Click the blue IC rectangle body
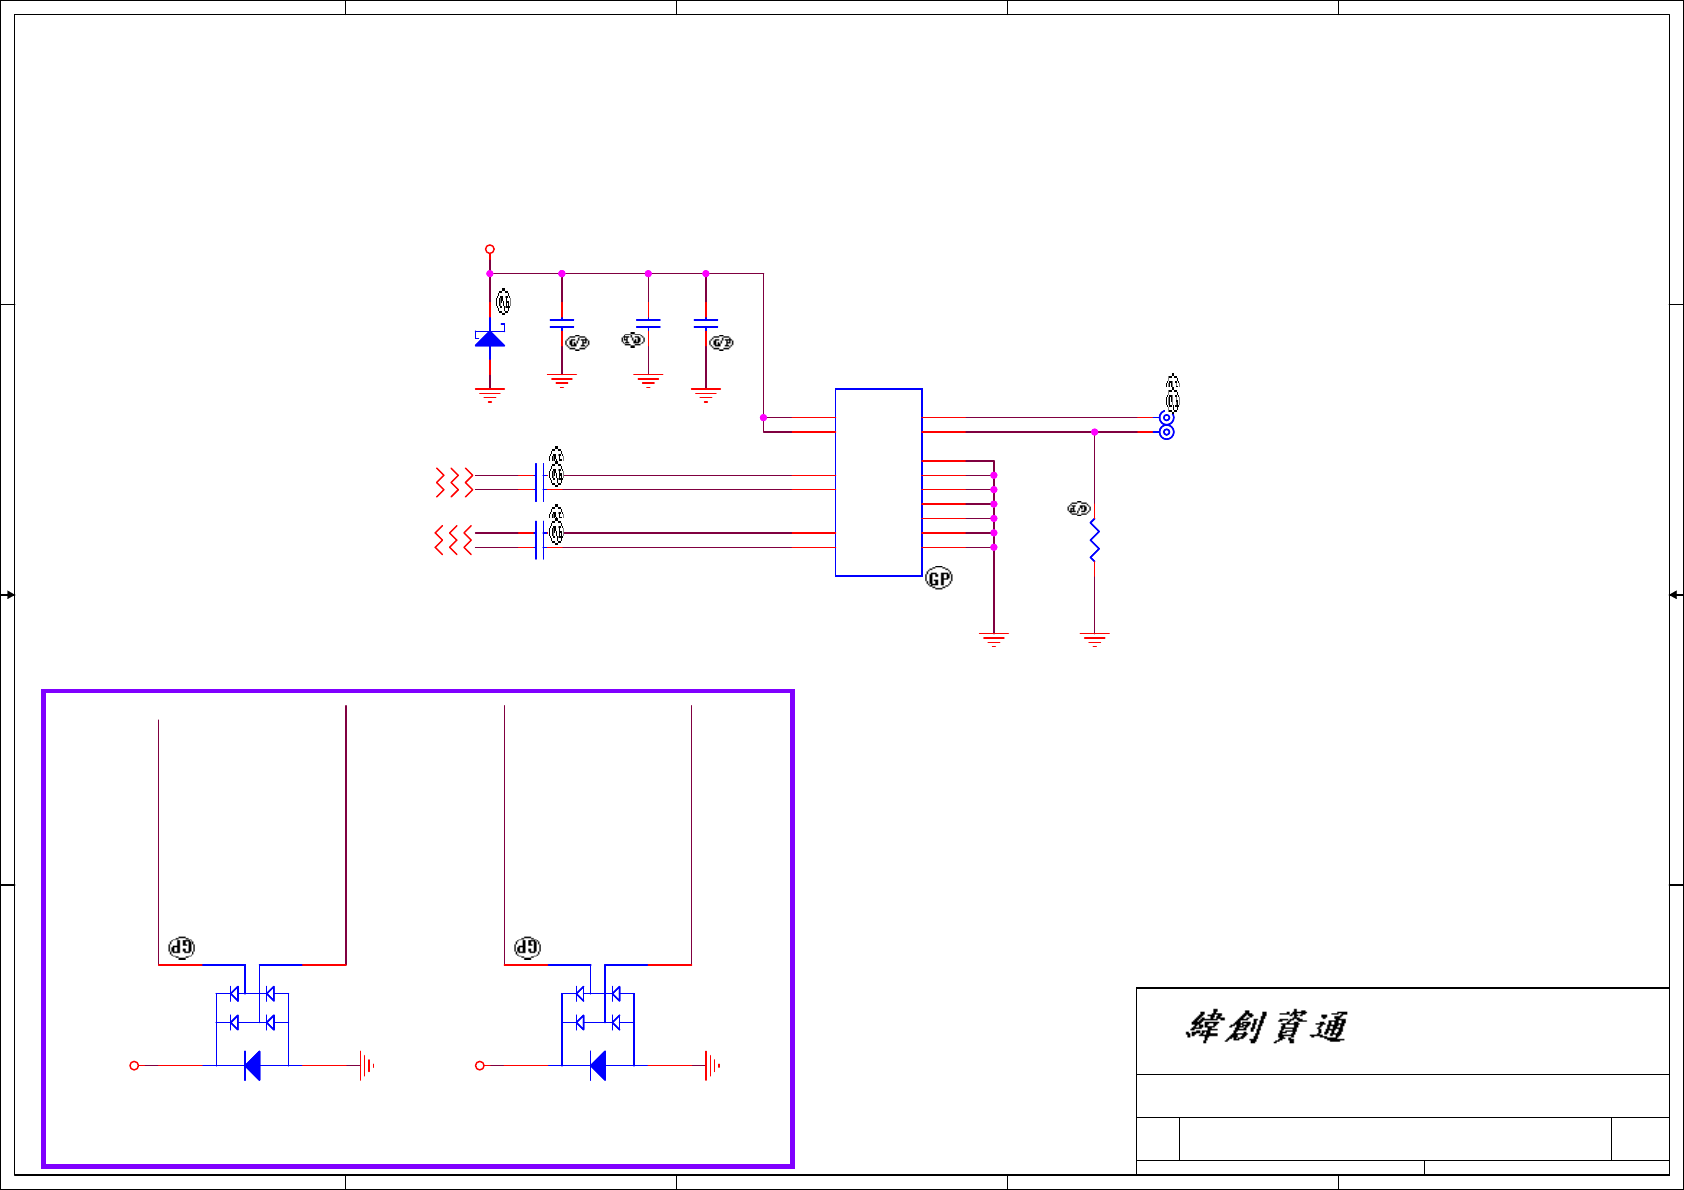The width and height of the screenshot is (1684, 1190). pos(879,482)
